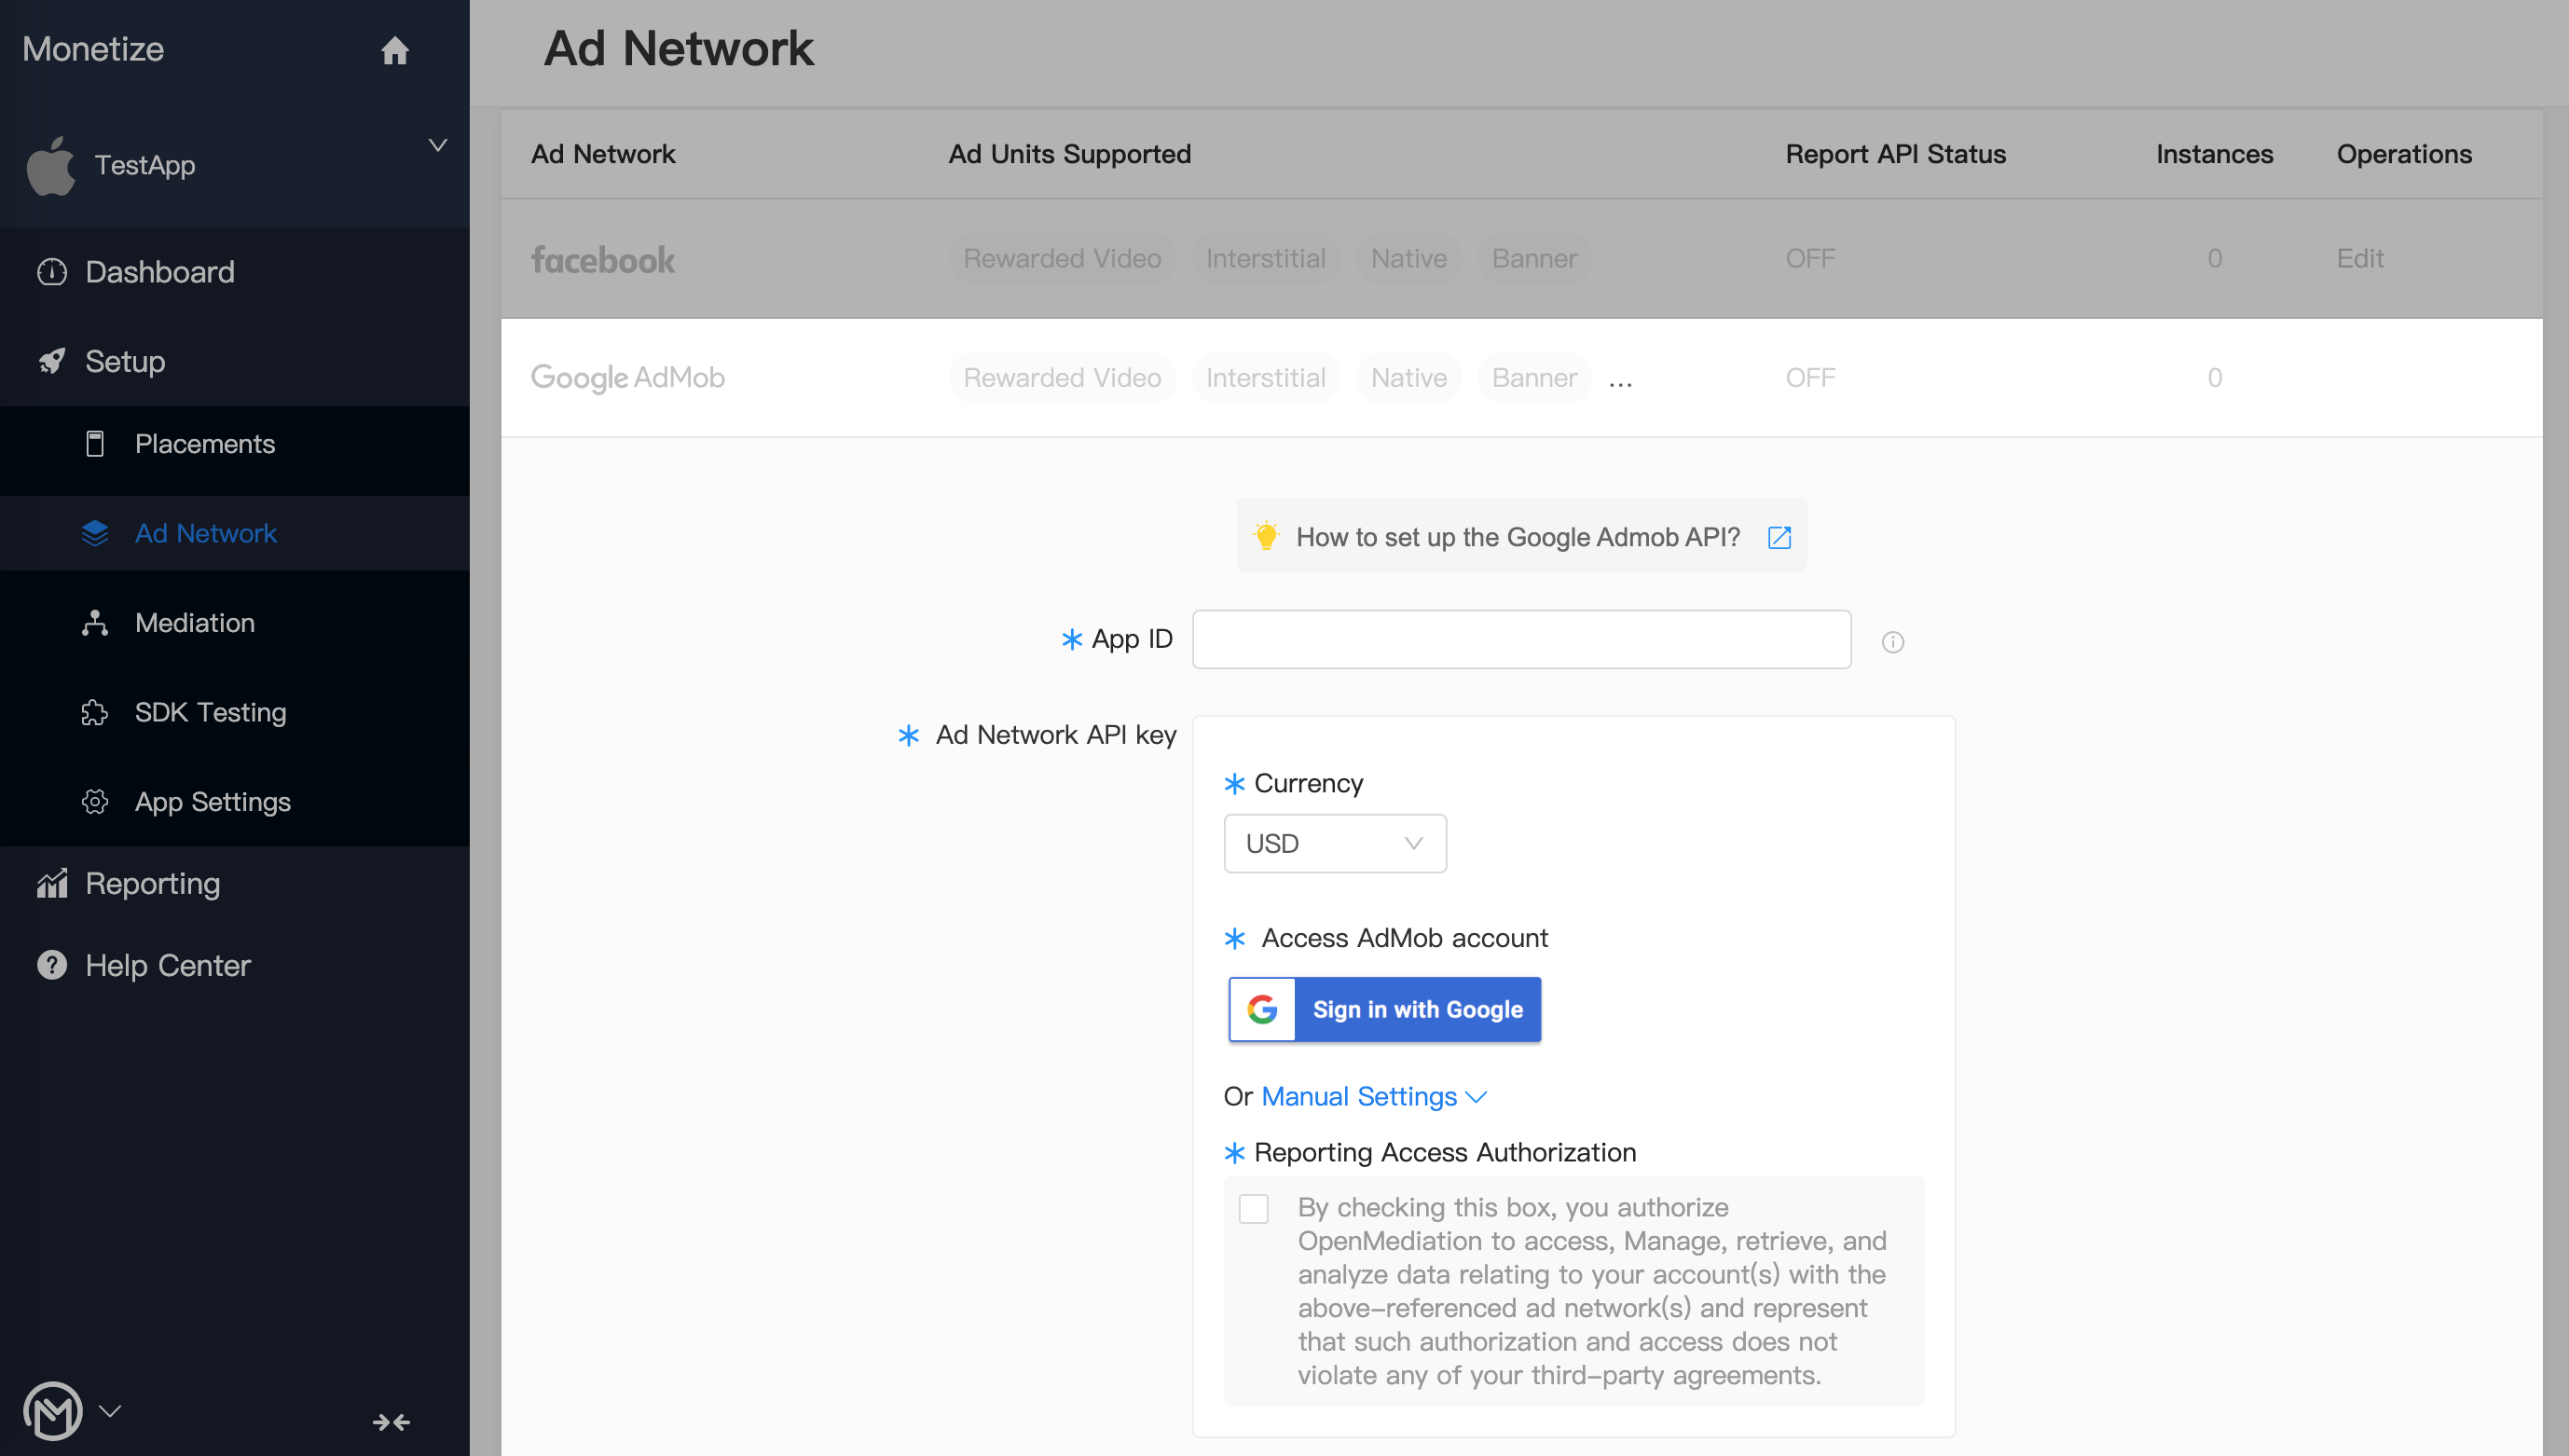This screenshot has height=1456, width=2569.
Task: Expand the Manual Settings section
Action: point(1374,1096)
